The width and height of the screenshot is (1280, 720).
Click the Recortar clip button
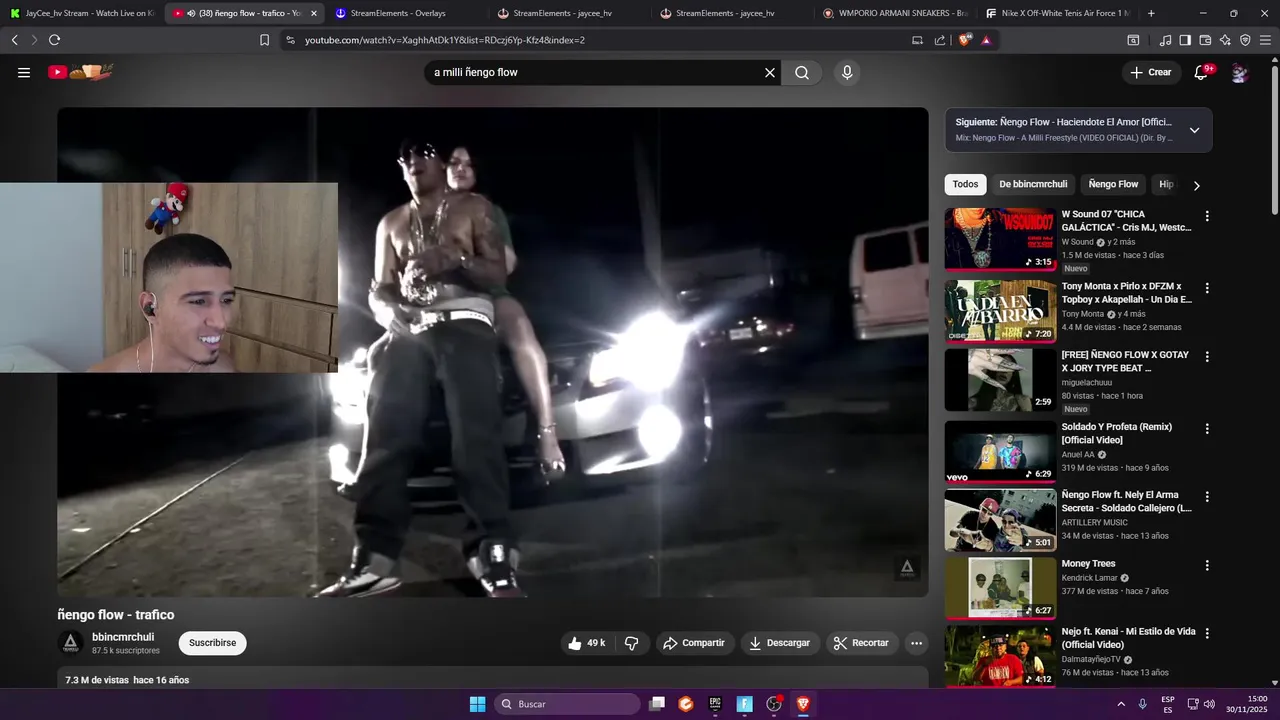click(x=862, y=643)
